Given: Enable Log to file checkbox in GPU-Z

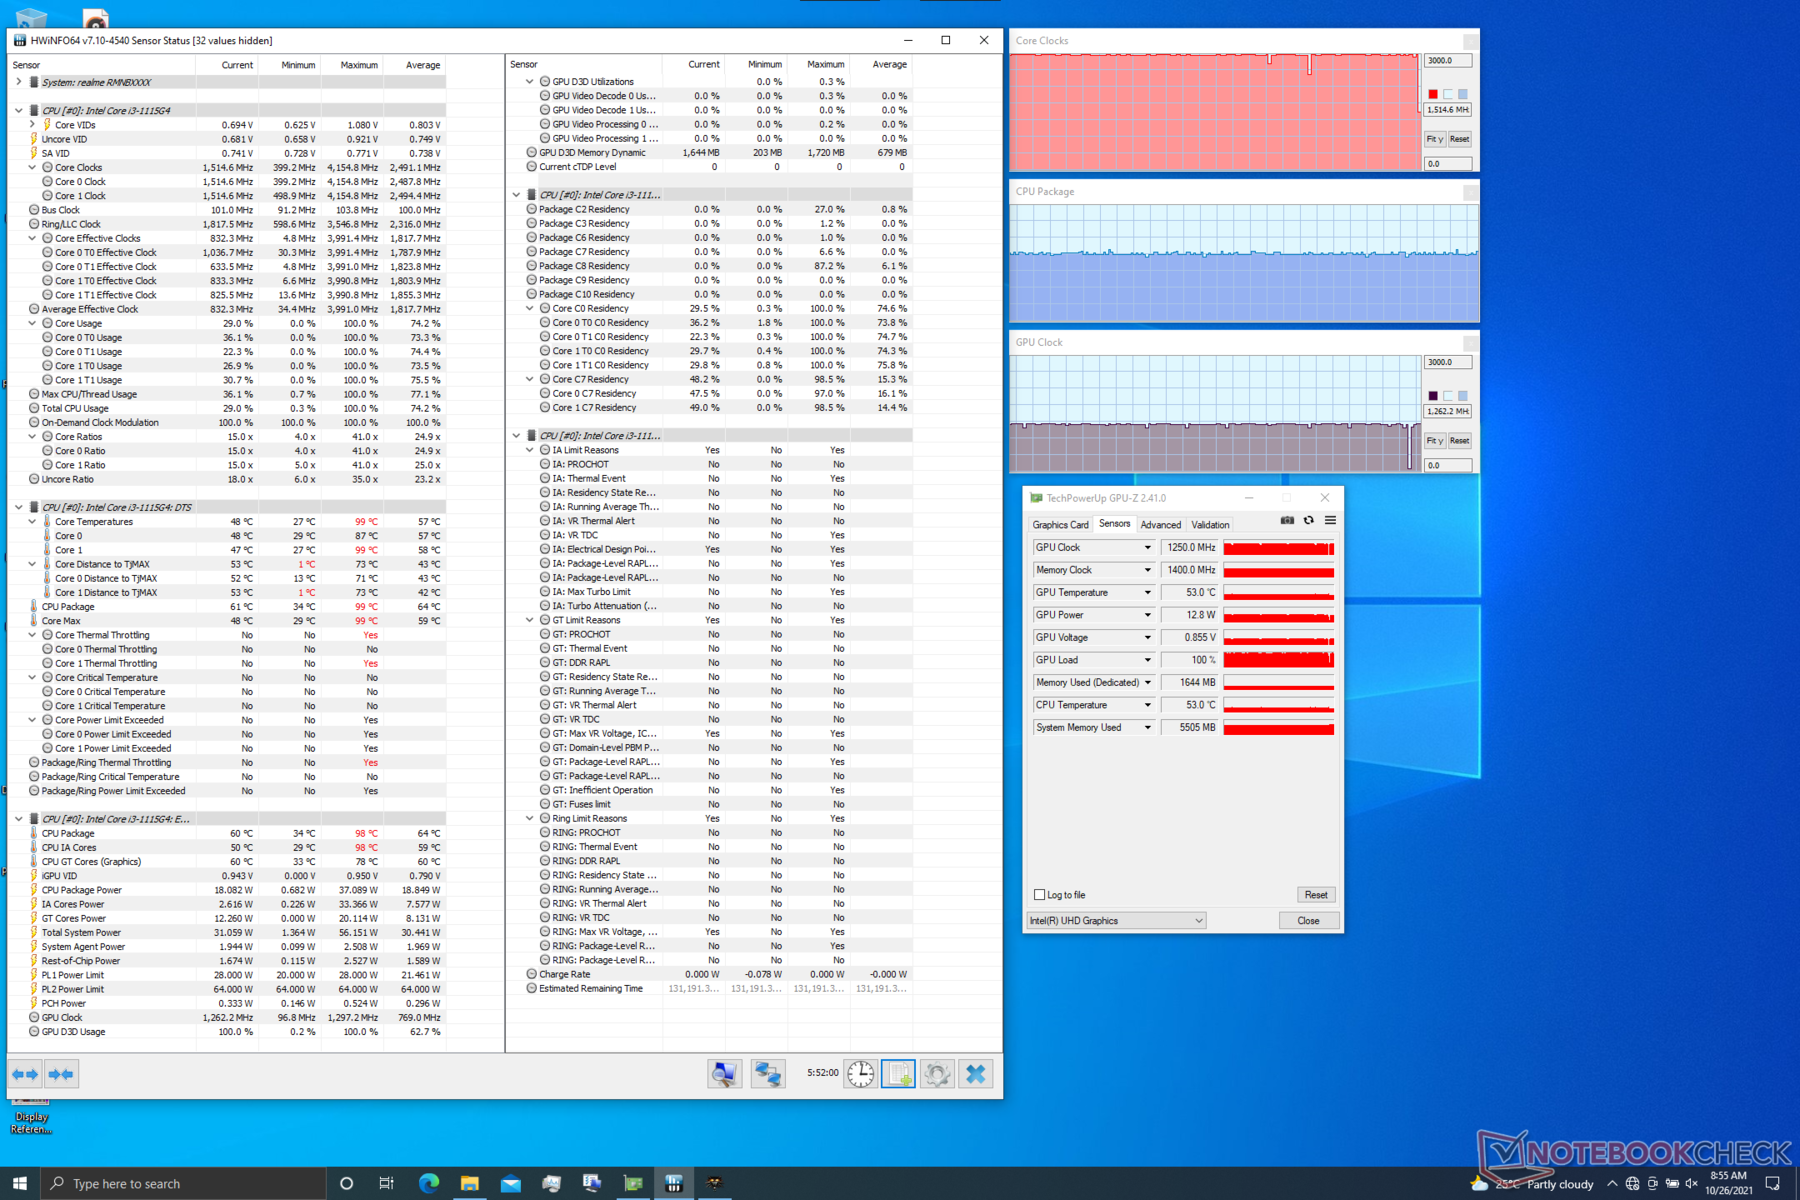Looking at the screenshot, I should 1040,895.
